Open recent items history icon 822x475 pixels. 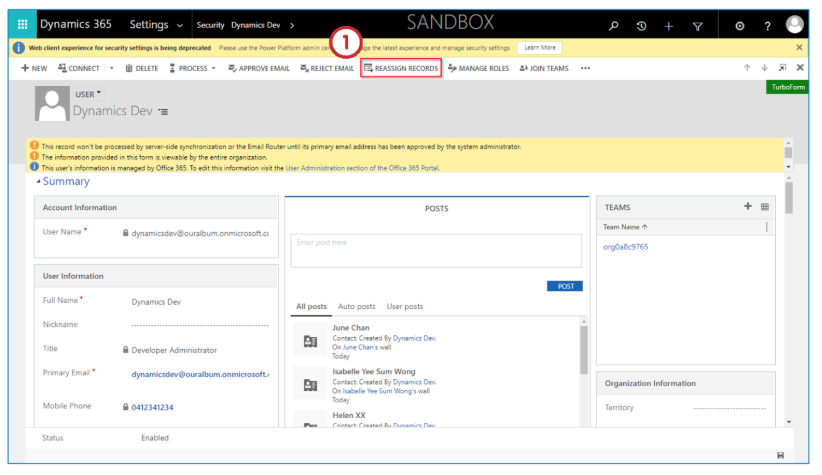641,25
